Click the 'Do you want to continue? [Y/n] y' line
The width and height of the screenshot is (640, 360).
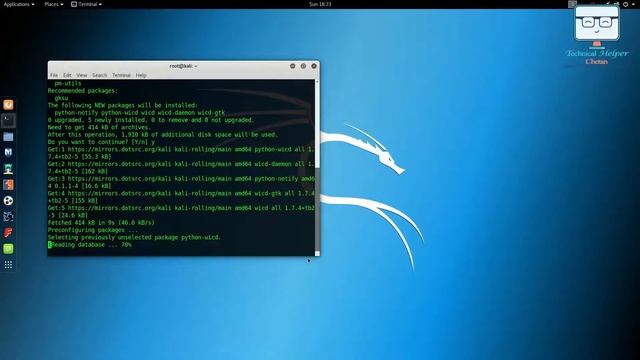click(101, 142)
